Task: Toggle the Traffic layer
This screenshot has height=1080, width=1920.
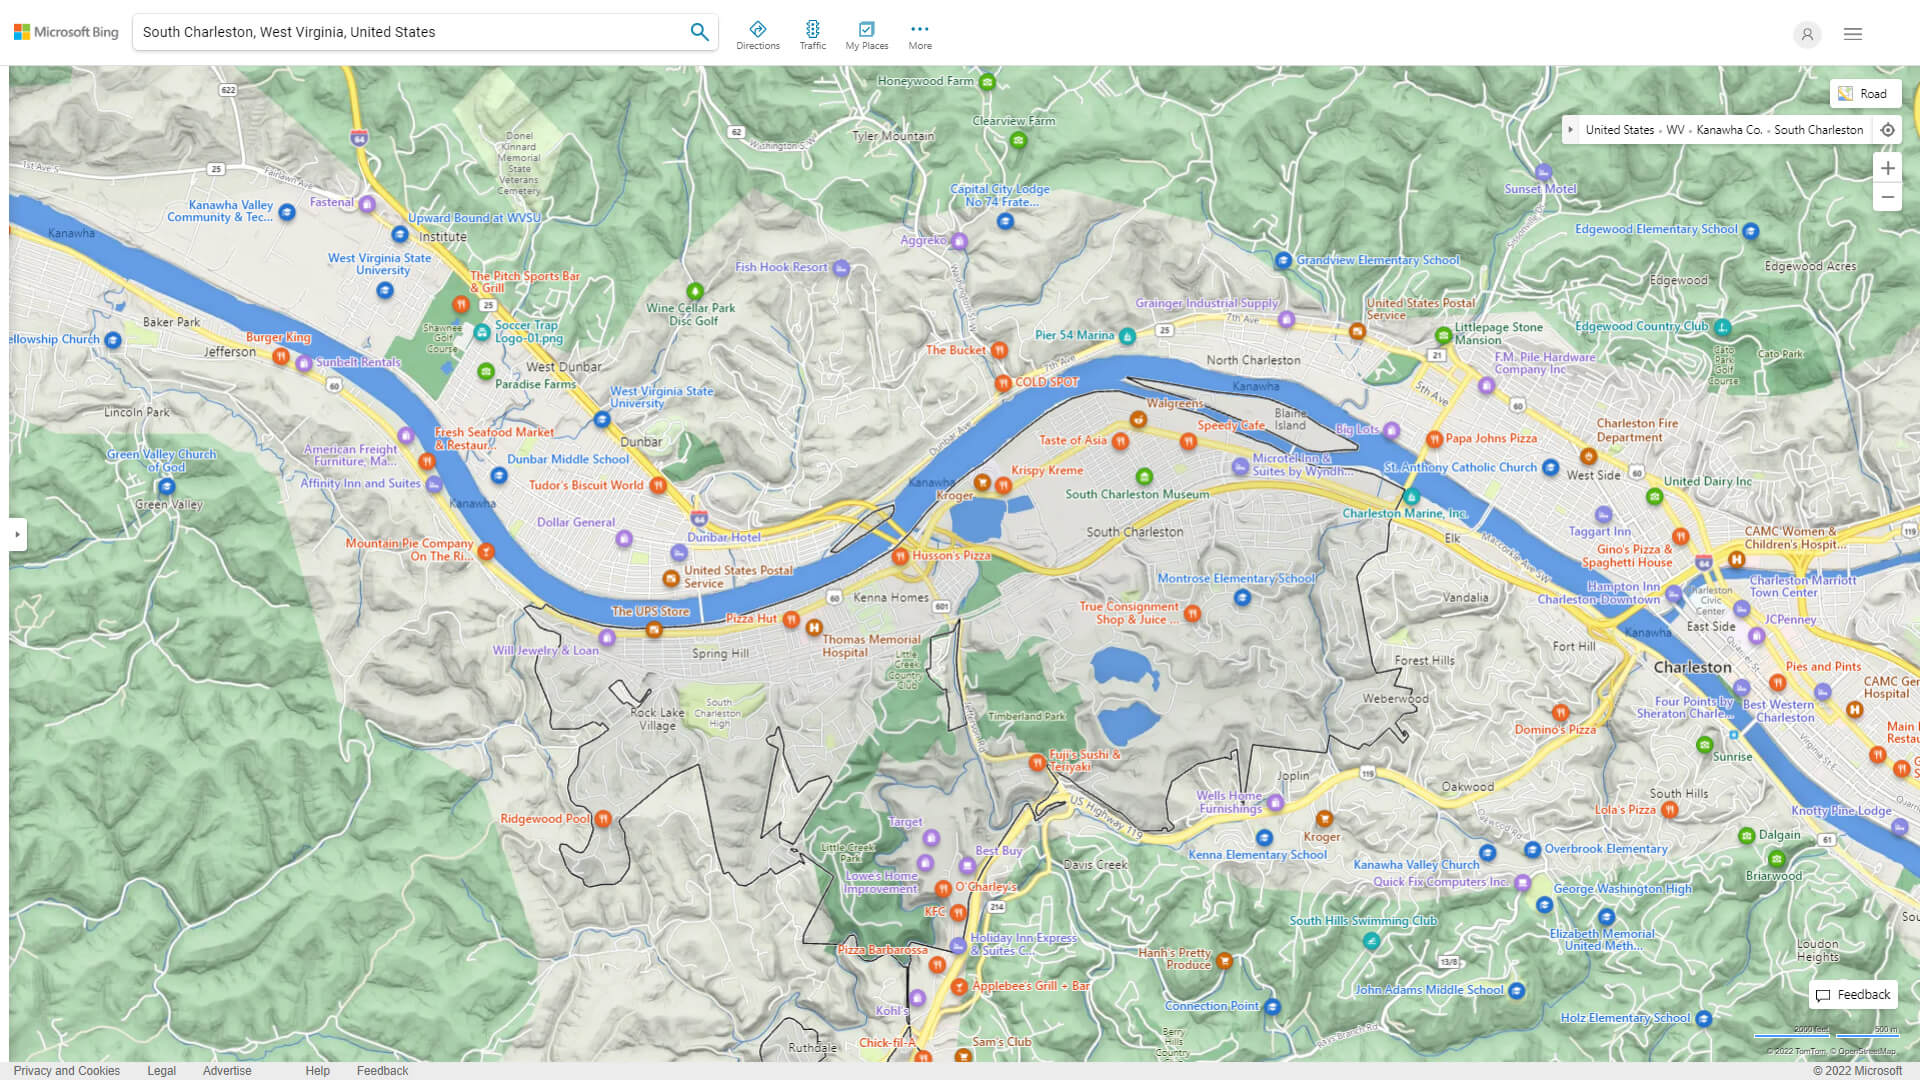Action: tap(812, 35)
